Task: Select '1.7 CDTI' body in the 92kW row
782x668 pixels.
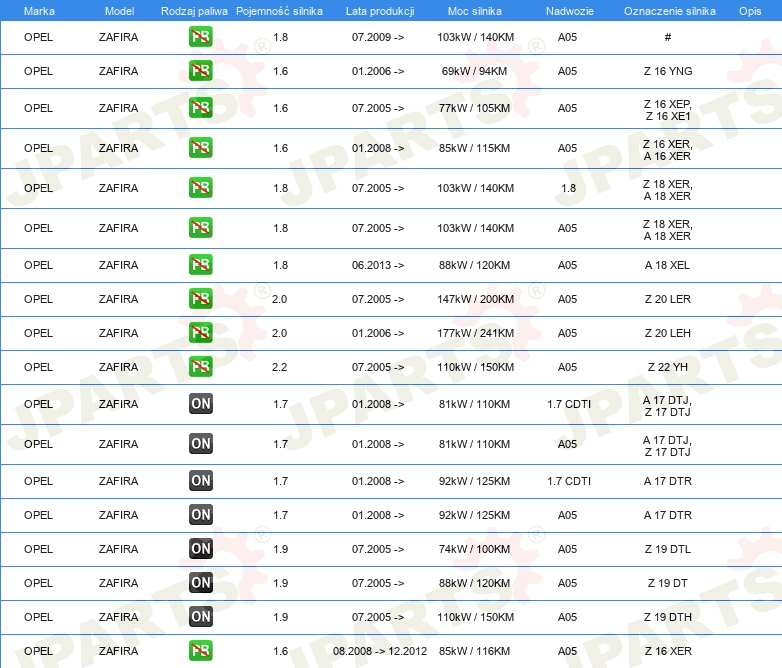Action: pyautogui.click(x=569, y=481)
